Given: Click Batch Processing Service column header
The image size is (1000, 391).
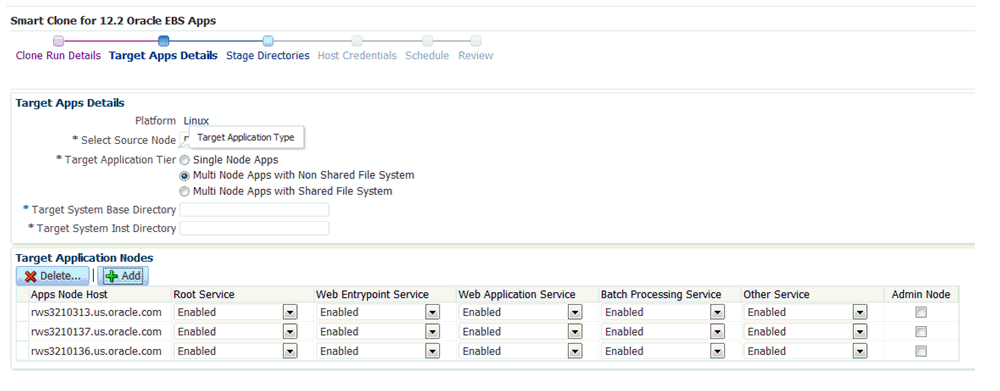Looking at the screenshot, I should coord(661,295).
